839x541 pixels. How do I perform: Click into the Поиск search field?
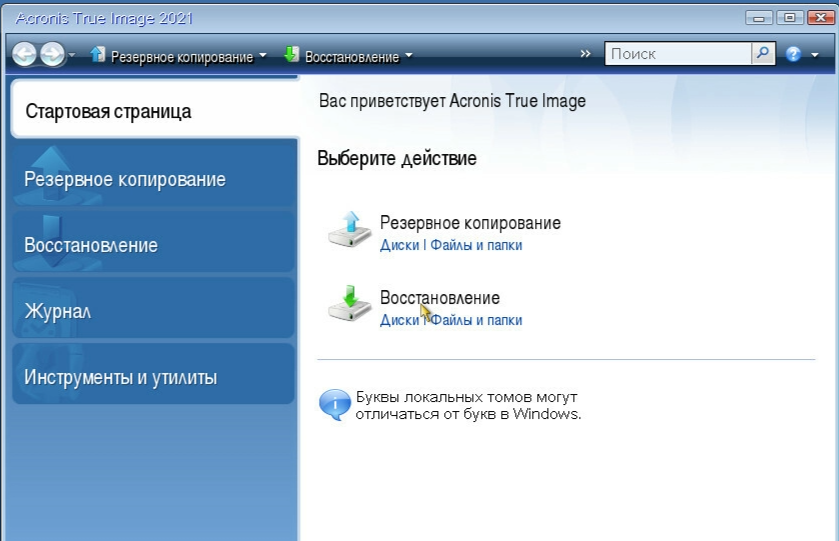(x=678, y=54)
